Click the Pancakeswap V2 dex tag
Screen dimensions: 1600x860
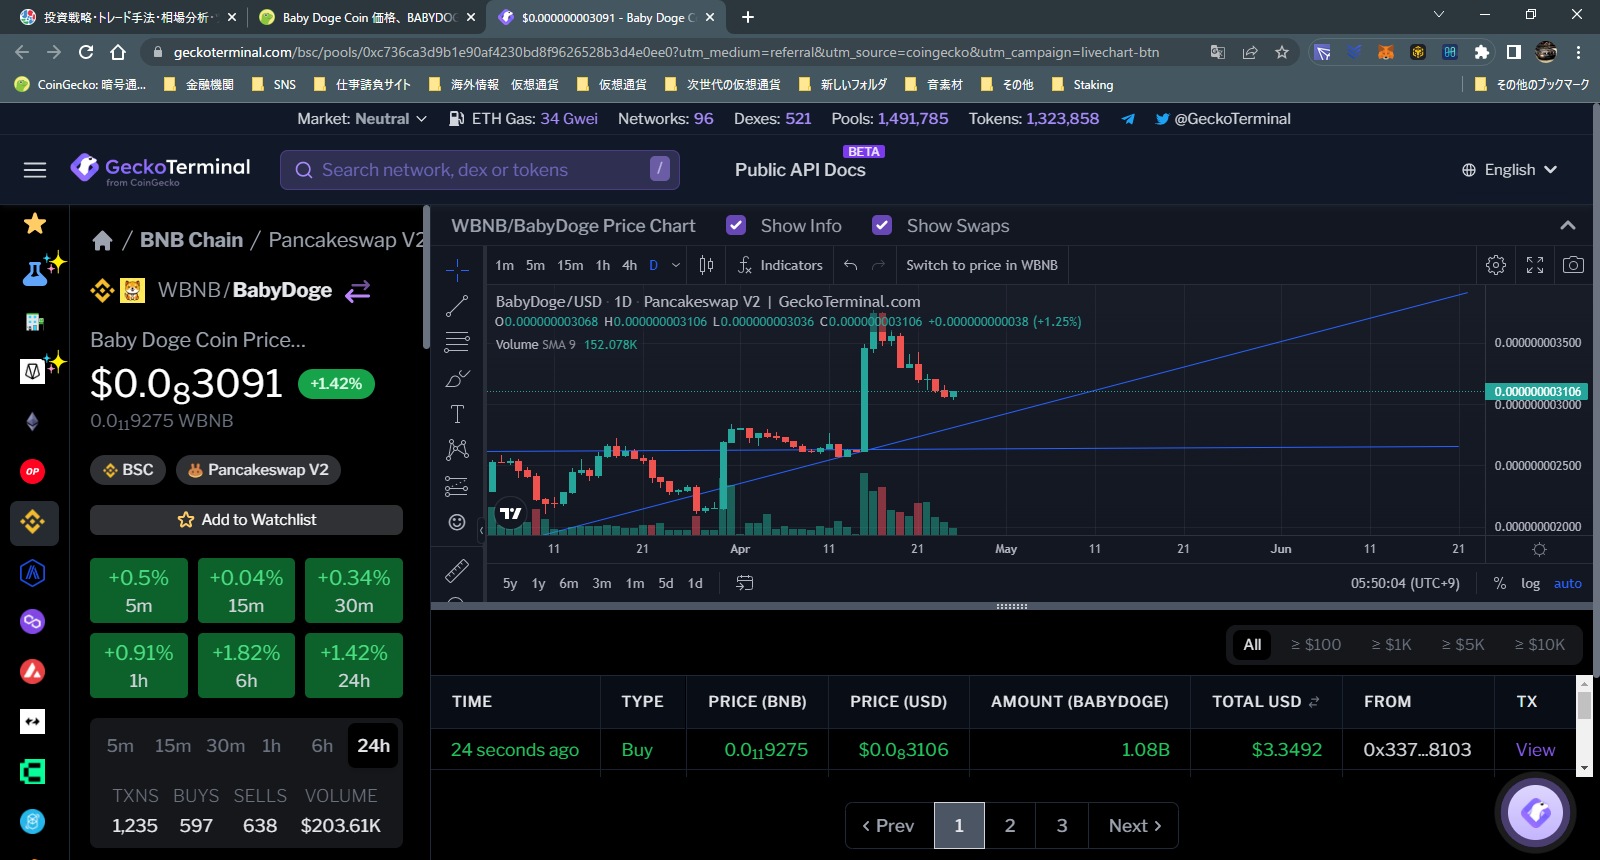click(x=258, y=470)
